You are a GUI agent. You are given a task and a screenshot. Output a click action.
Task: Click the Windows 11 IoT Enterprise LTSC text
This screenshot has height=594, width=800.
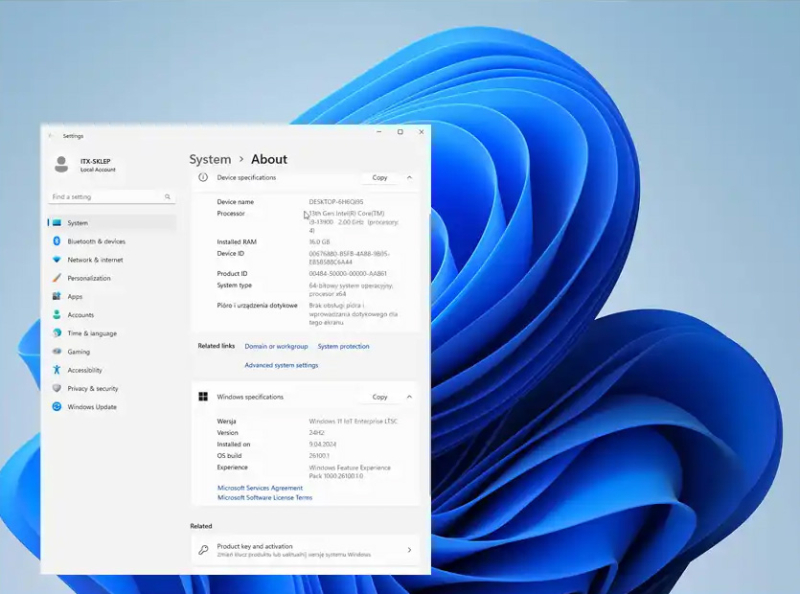(x=353, y=421)
